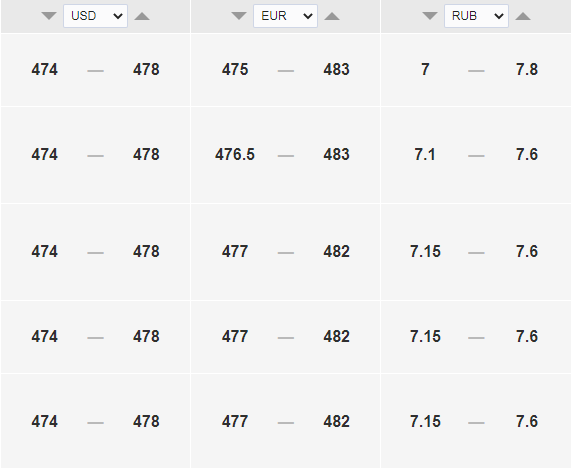Sort EUR column descending with down arrow
Screen dimensions: 571x468
pyautogui.click(x=239, y=16)
